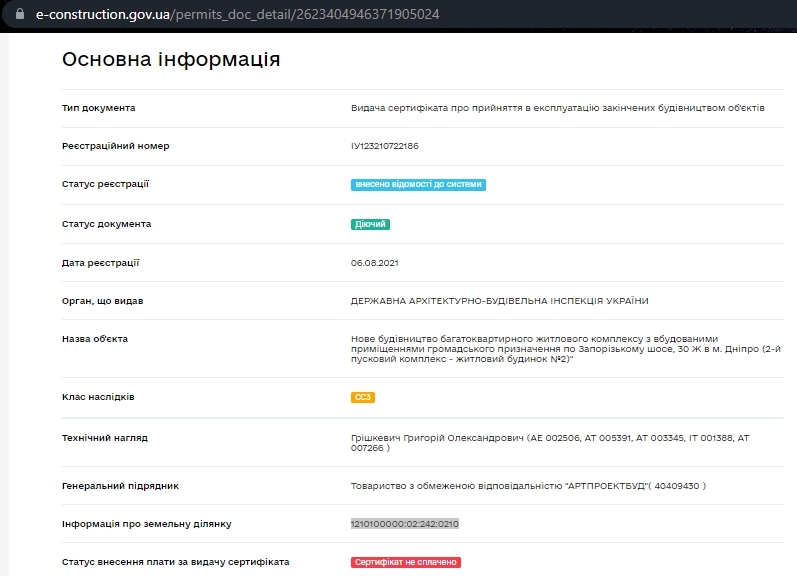Click the 'Основна інформація' heading

tap(171, 59)
